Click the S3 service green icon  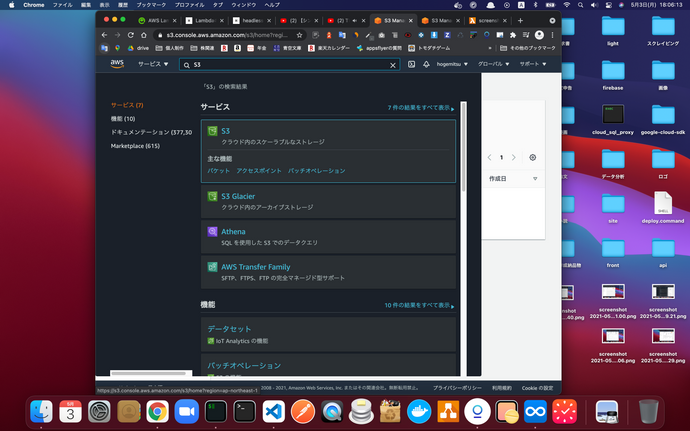pos(213,131)
